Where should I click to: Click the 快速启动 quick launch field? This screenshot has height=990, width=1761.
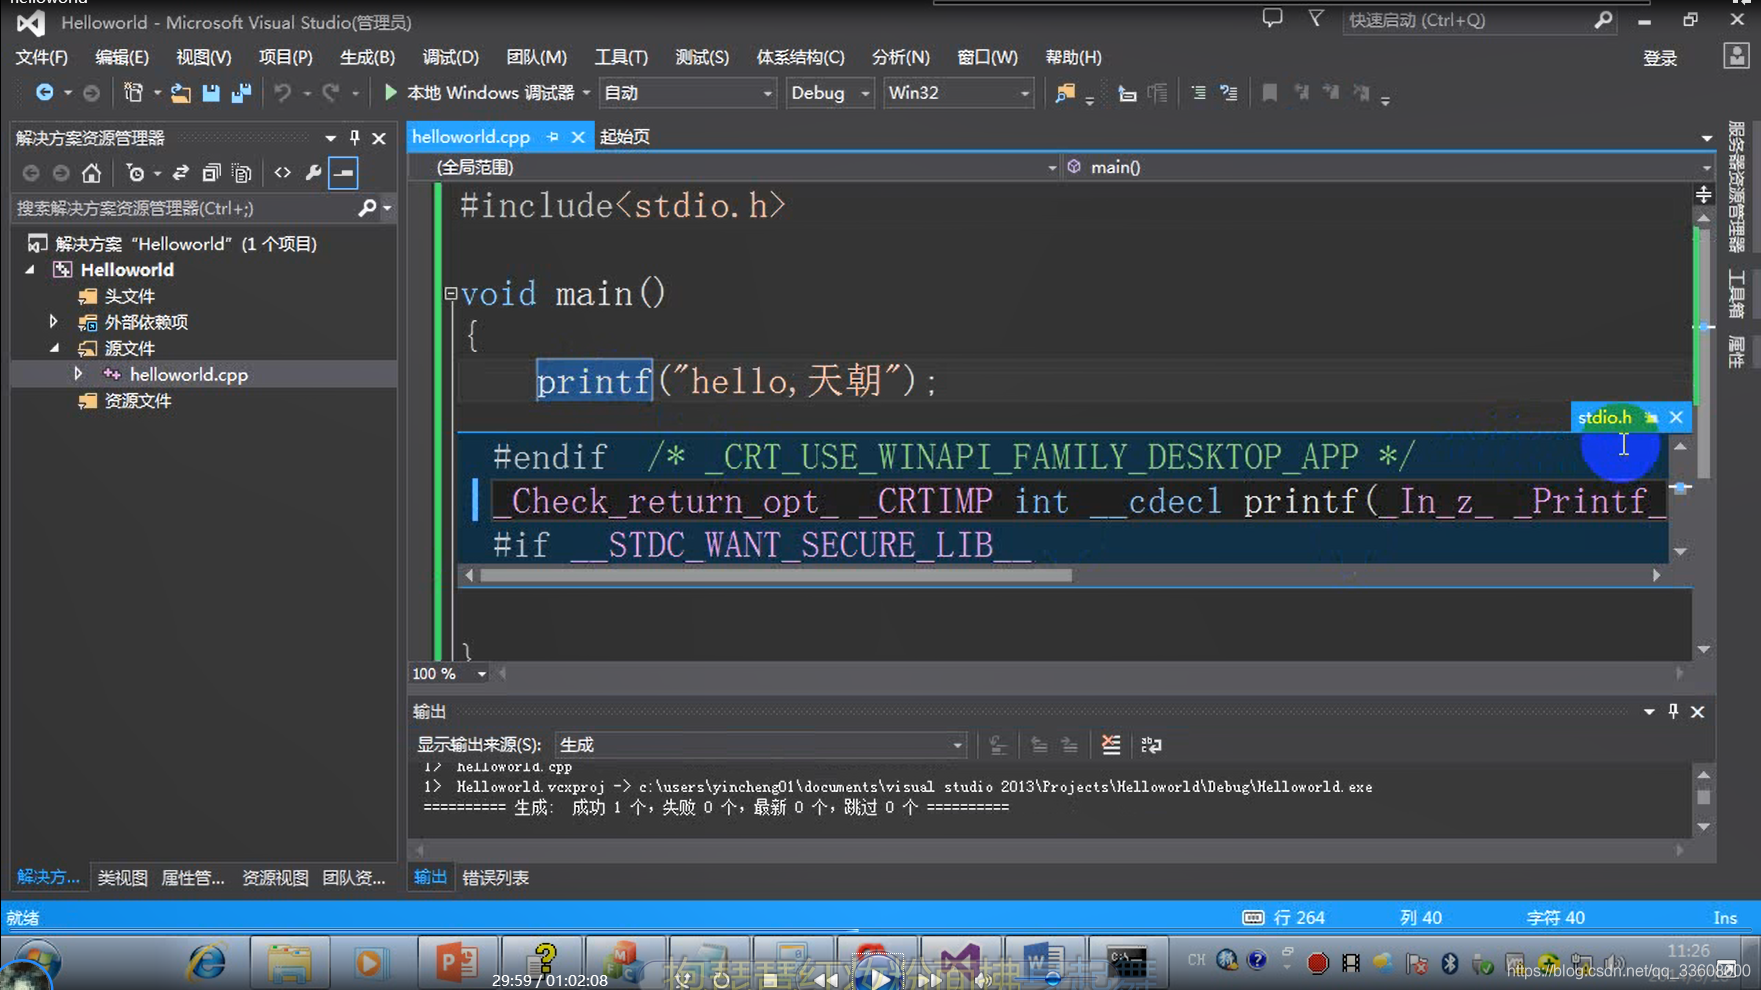pyautogui.click(x=1468, y=20)
